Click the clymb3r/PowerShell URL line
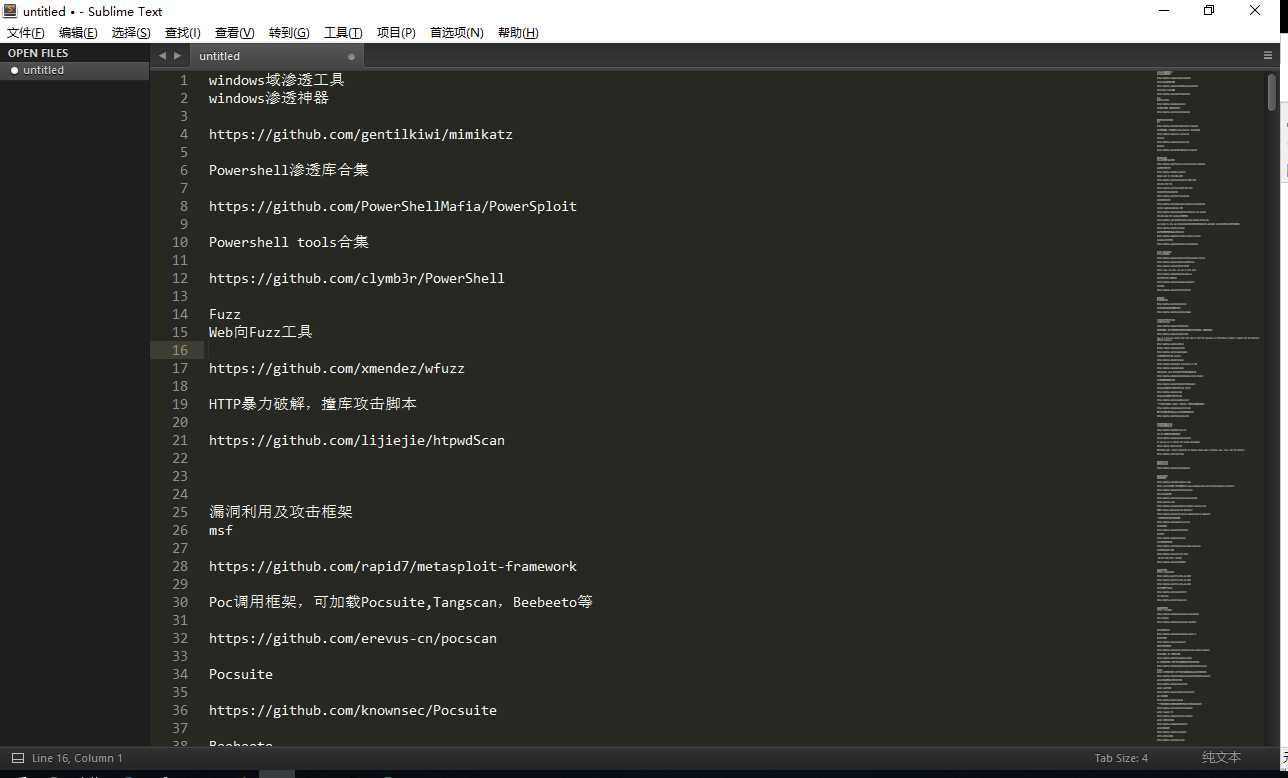1288x778 pixels. [x=357, y=278]
